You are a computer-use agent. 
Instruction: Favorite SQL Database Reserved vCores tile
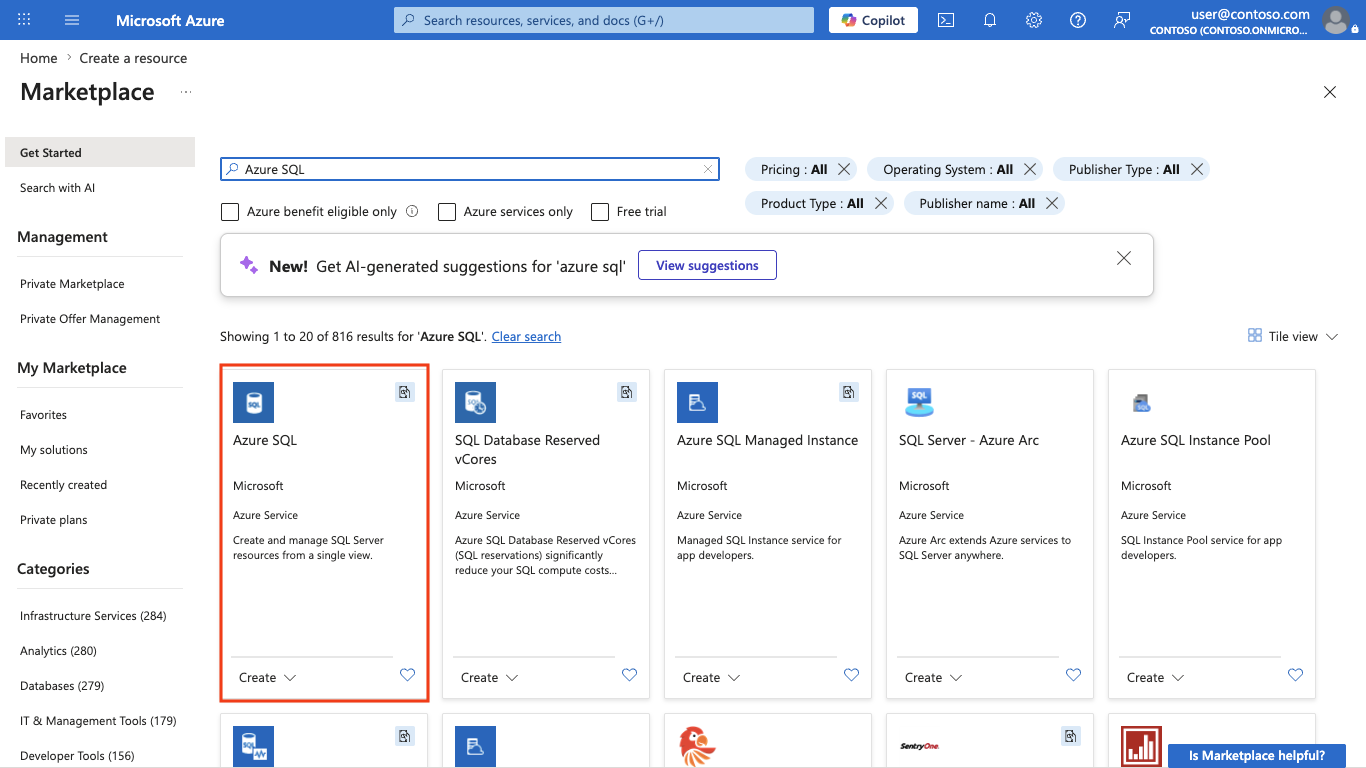pos(629,675)
